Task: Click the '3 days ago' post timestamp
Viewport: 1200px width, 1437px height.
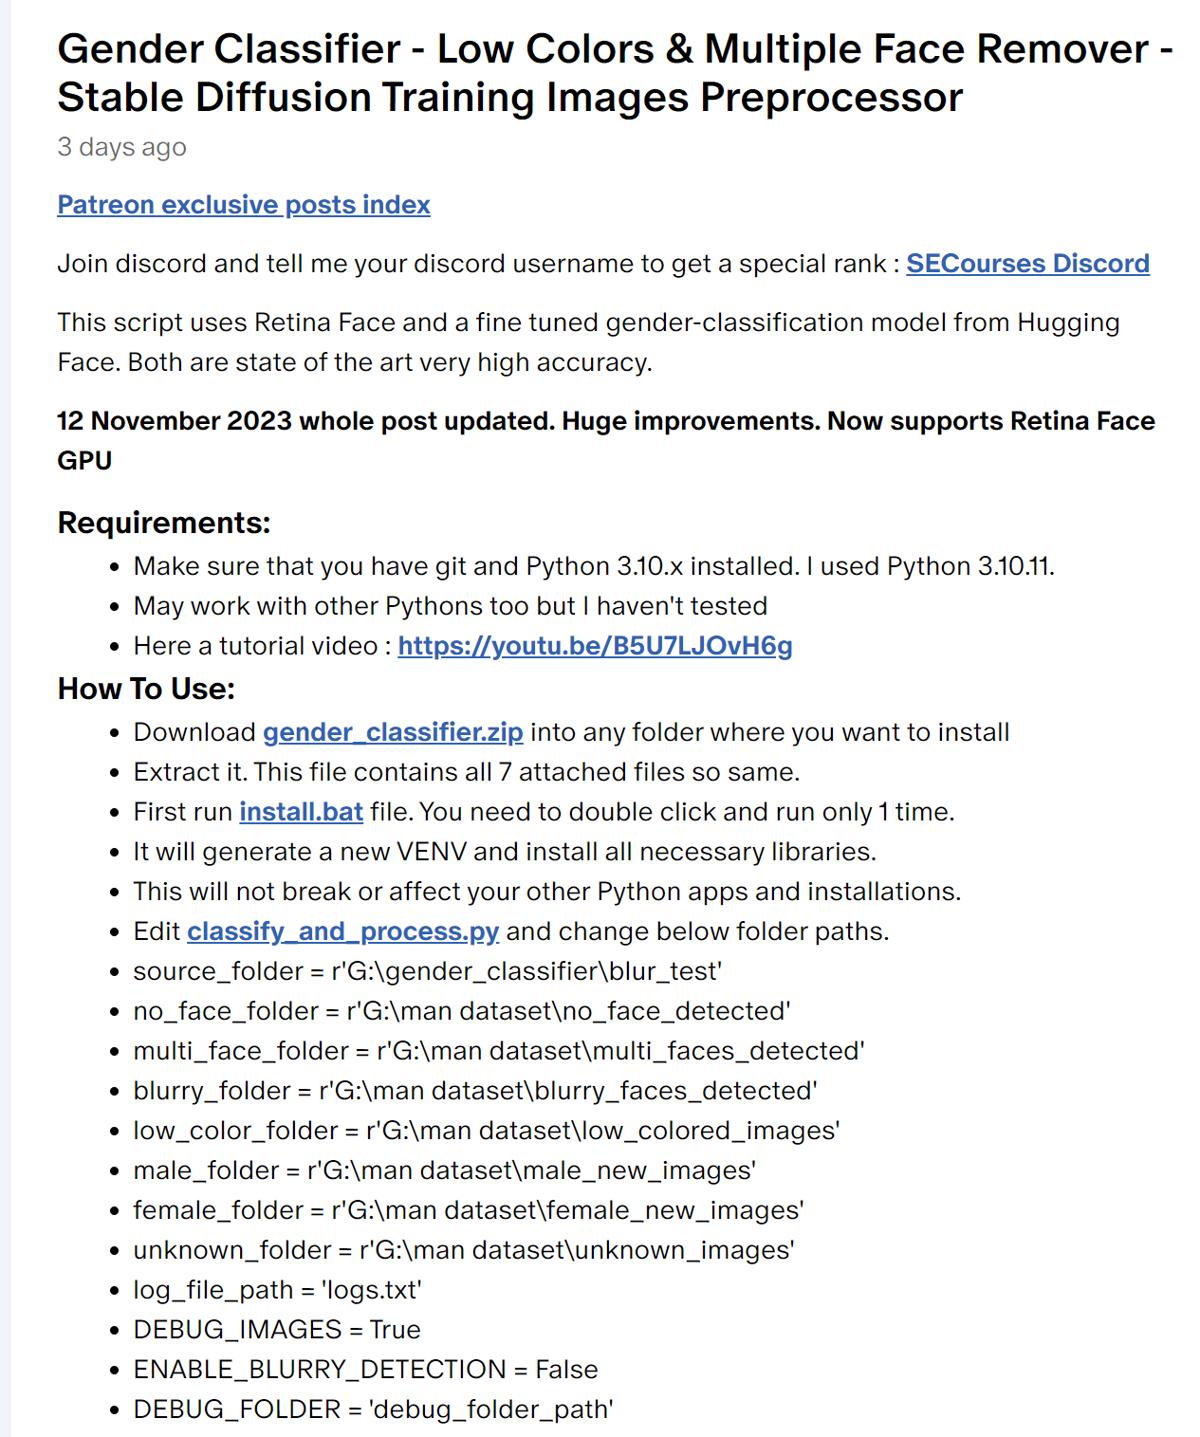Action: pos(122,147)
